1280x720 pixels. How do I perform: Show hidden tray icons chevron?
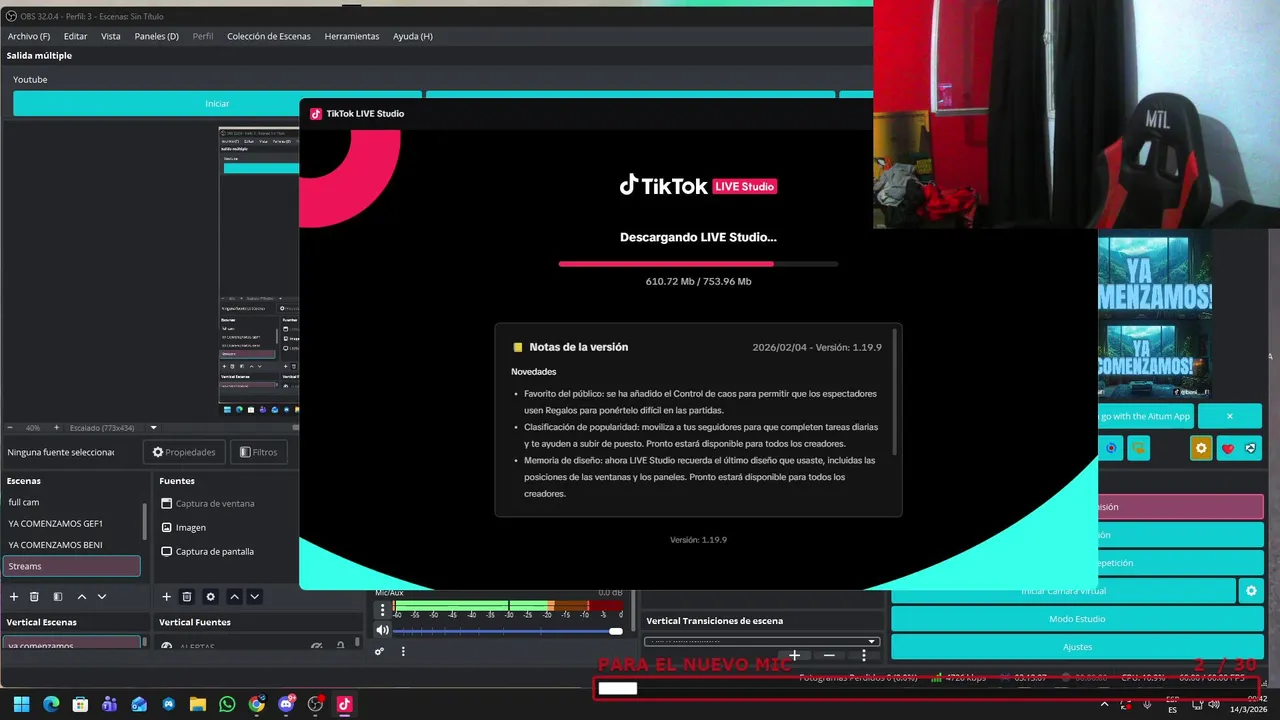click(1104, 704)
